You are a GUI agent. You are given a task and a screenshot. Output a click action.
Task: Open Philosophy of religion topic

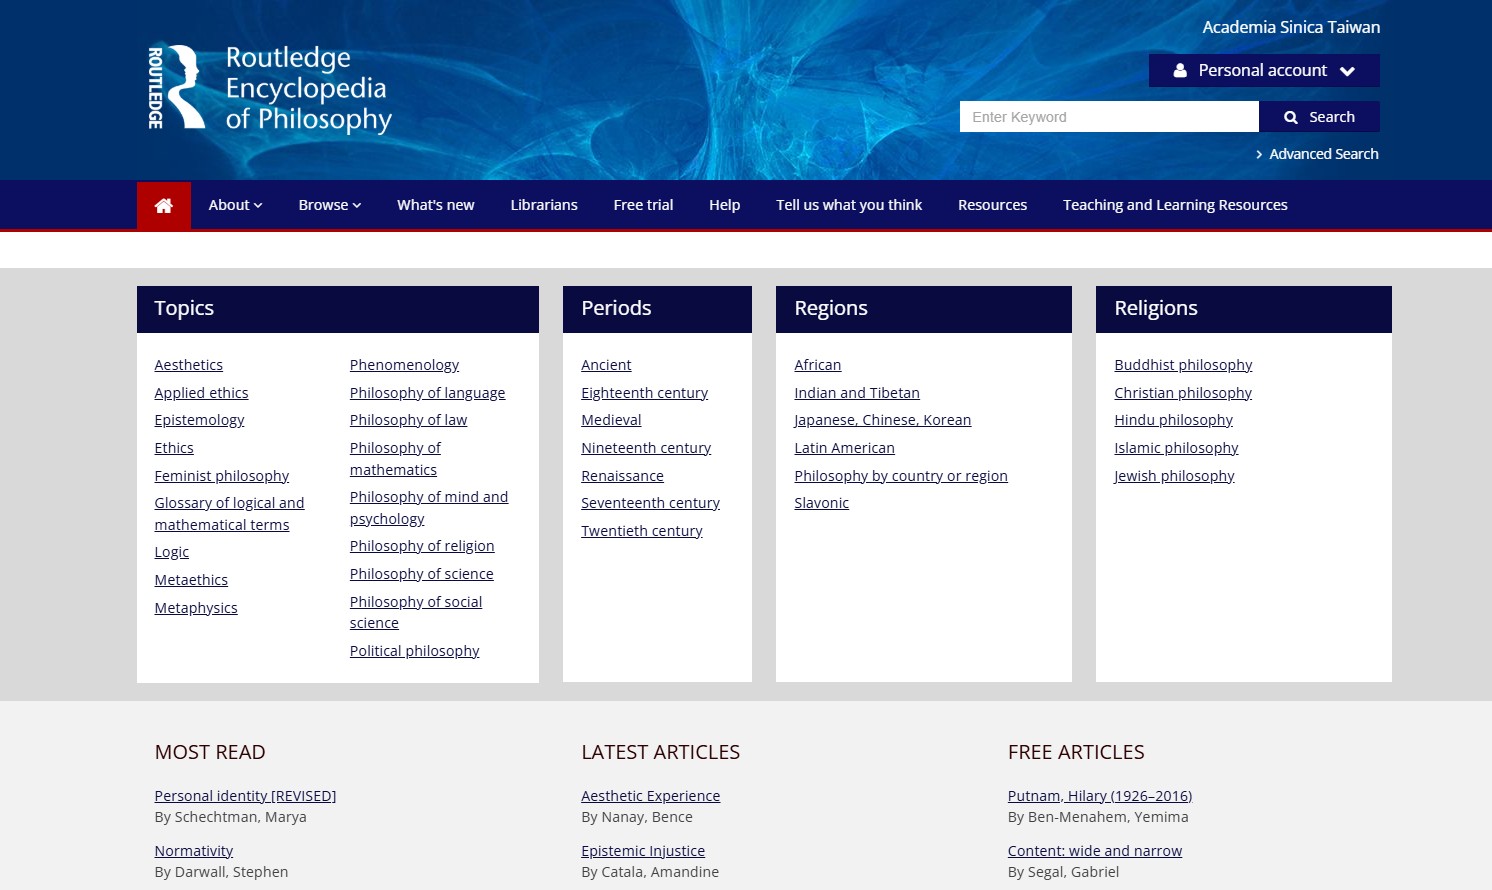422,546
